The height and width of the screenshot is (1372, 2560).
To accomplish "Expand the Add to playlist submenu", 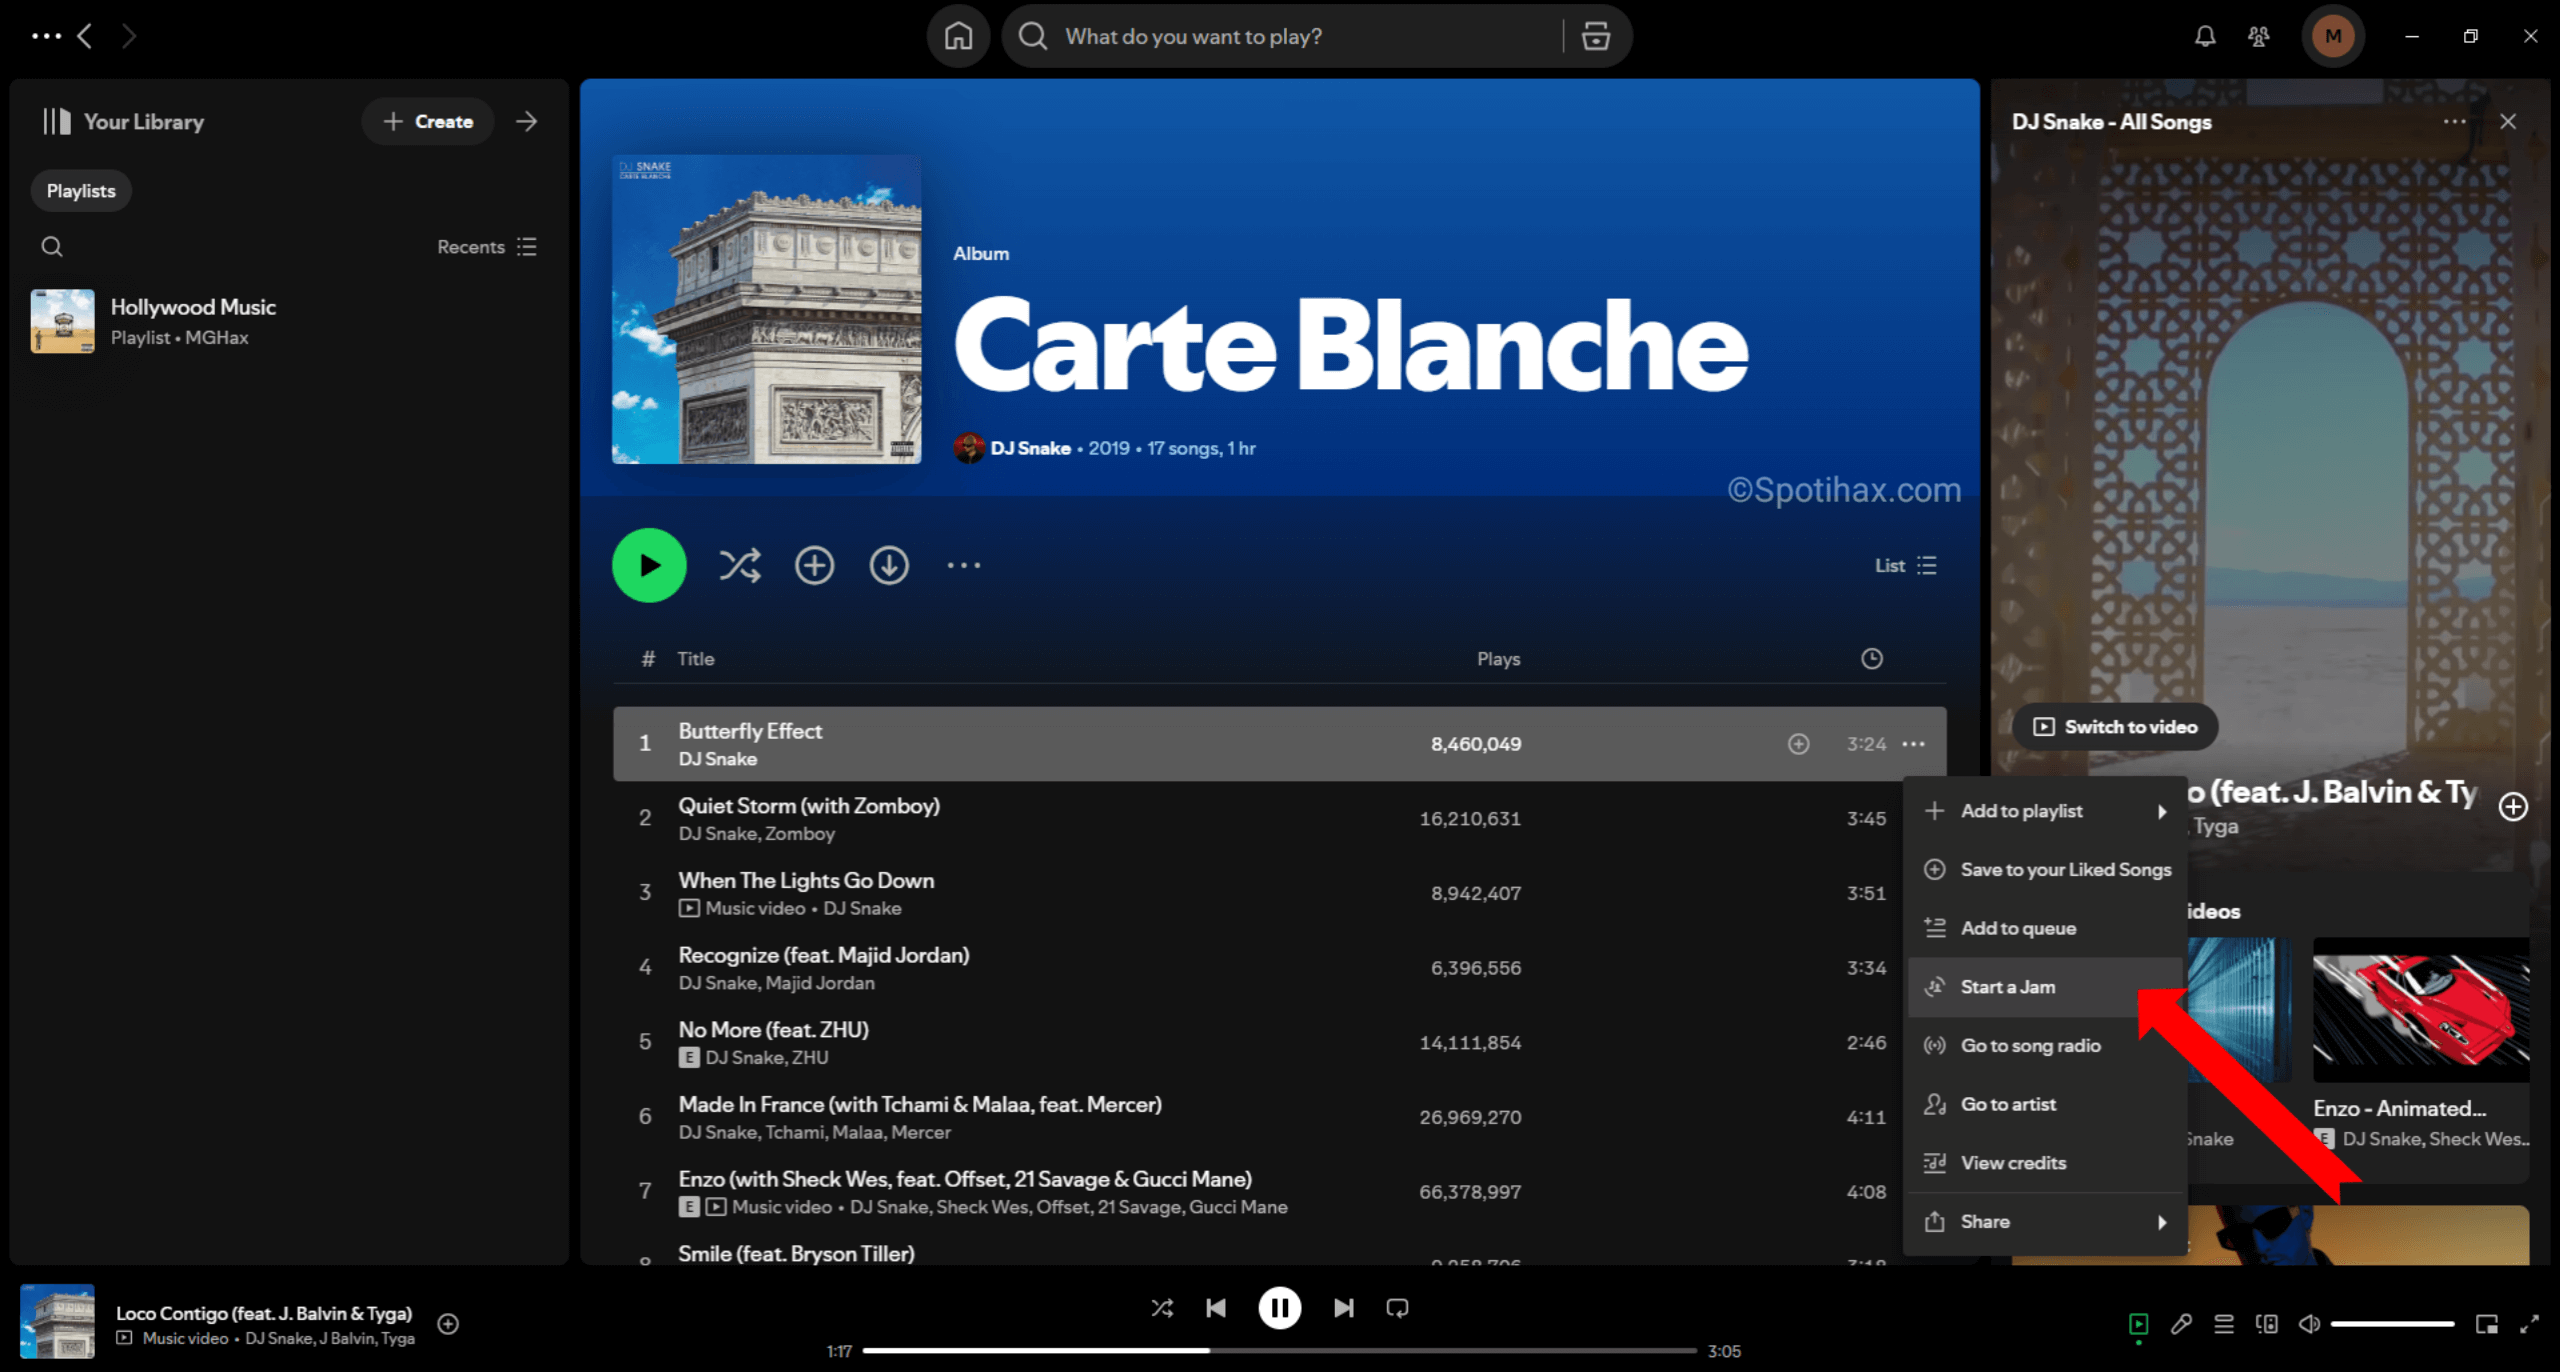I will [x=2045, y=811].
